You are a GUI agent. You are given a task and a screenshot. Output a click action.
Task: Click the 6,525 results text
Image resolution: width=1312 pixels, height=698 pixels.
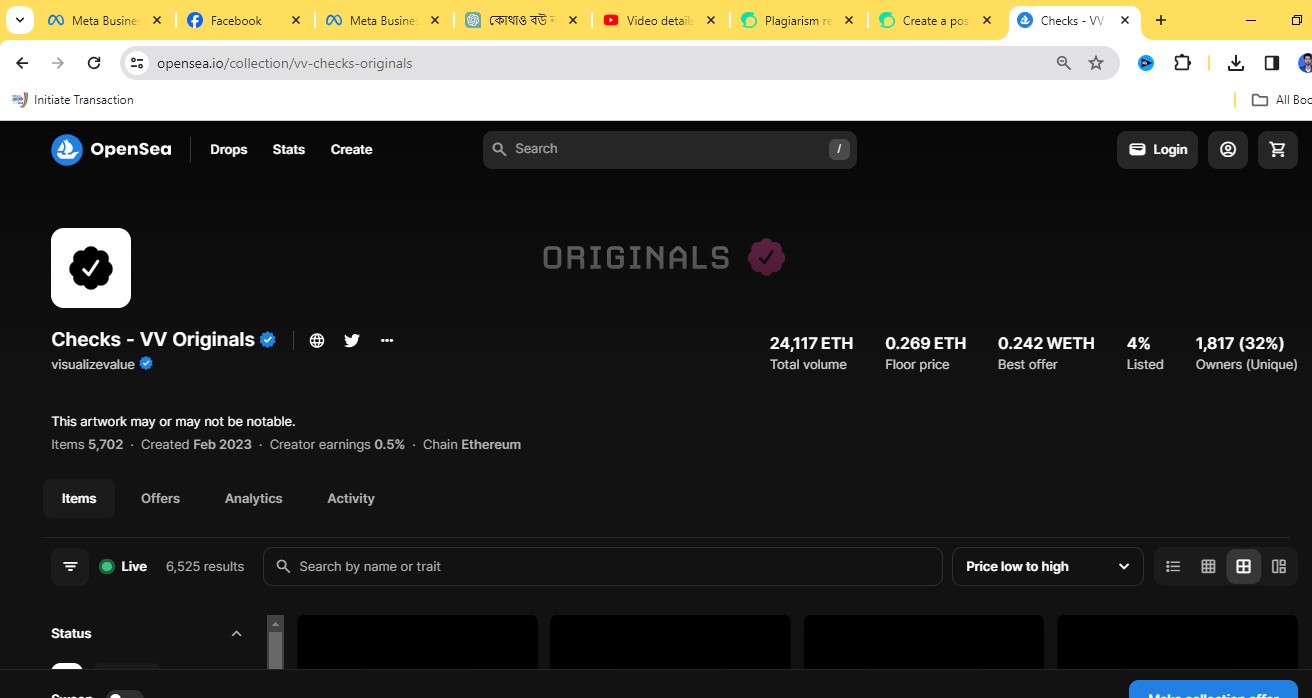click(205, 567)
